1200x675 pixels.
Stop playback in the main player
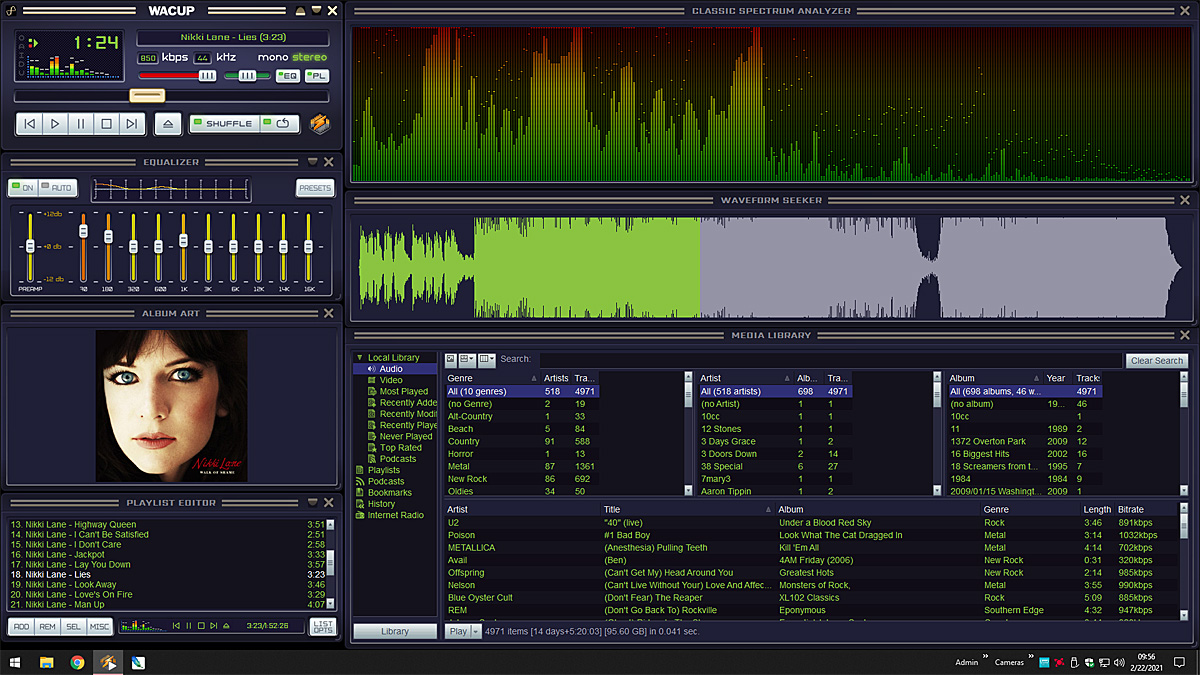[x=107, y=124]
